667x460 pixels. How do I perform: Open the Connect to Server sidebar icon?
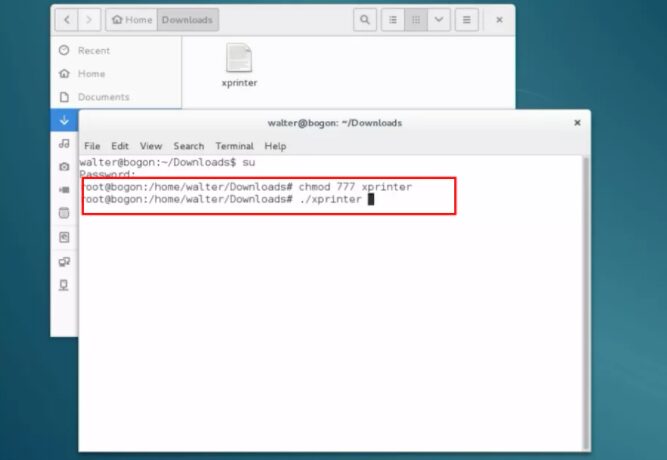pos(64,285)
